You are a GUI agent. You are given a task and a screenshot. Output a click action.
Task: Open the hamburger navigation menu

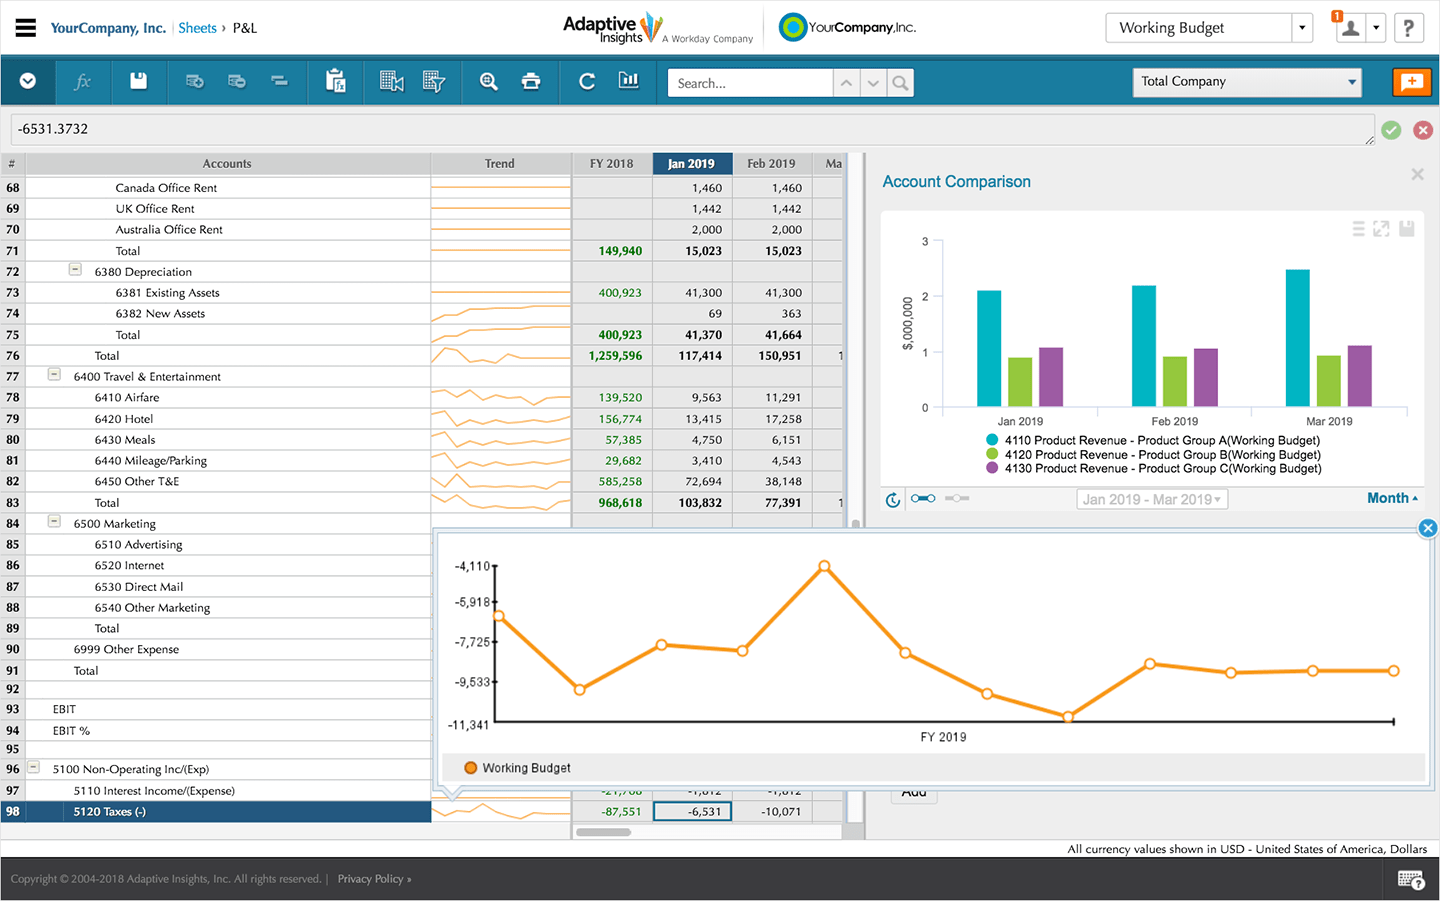26,28
